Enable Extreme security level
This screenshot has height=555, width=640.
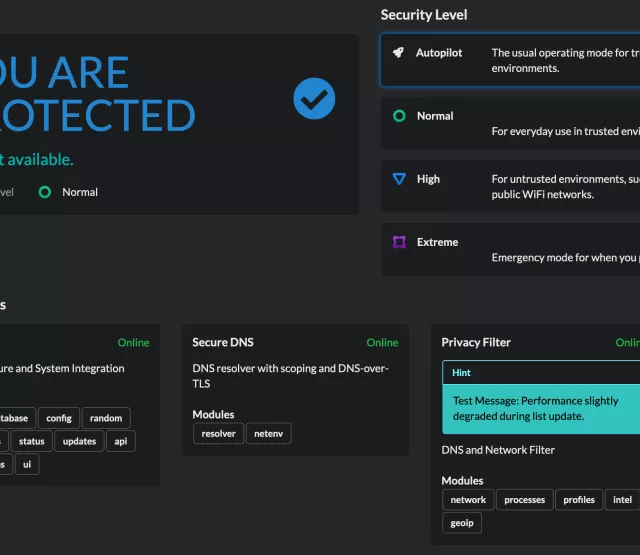click(x=437, y=242)
